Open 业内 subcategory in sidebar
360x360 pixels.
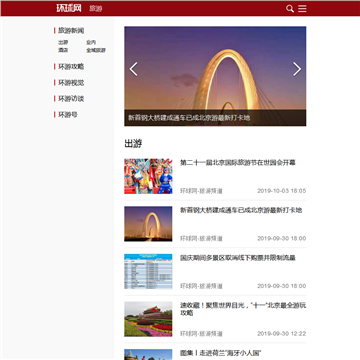(x=91, y=42)
